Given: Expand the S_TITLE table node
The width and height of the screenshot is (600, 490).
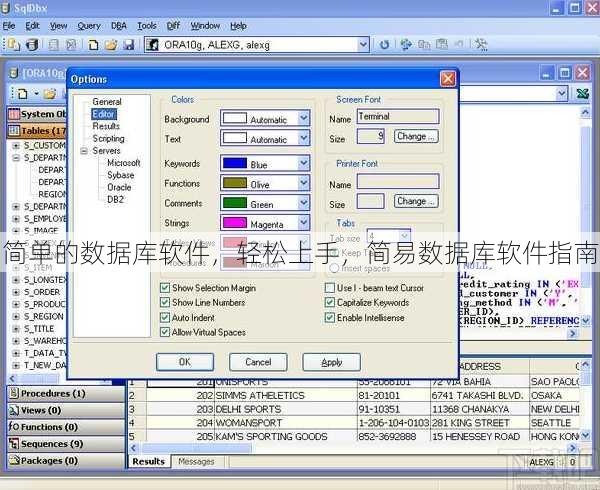Looking at the screenshot, I should coord(16,329).
